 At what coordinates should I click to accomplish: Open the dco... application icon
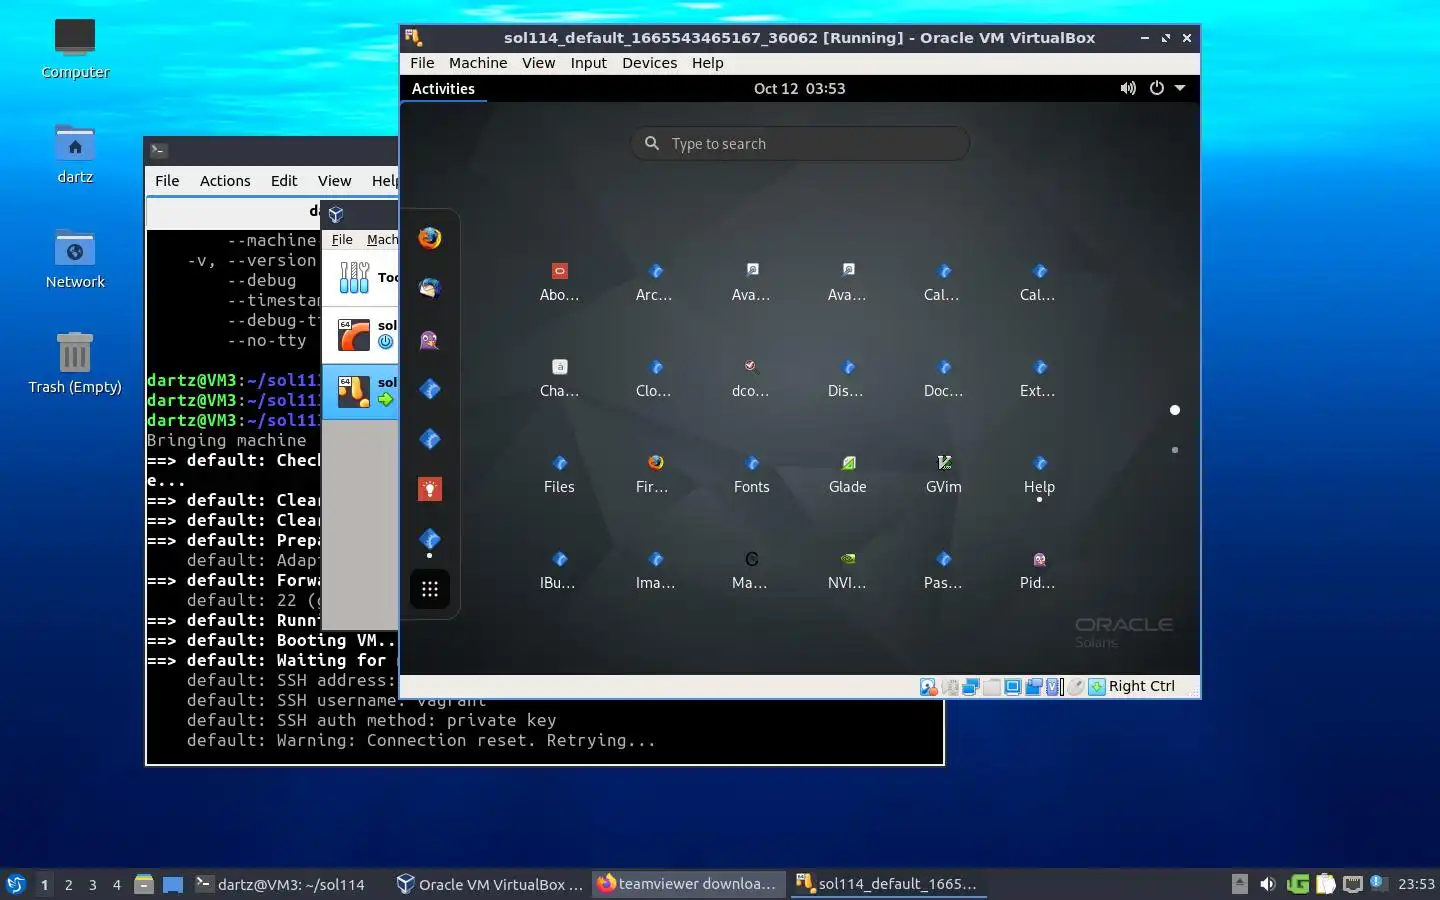[x=751, y=378]
